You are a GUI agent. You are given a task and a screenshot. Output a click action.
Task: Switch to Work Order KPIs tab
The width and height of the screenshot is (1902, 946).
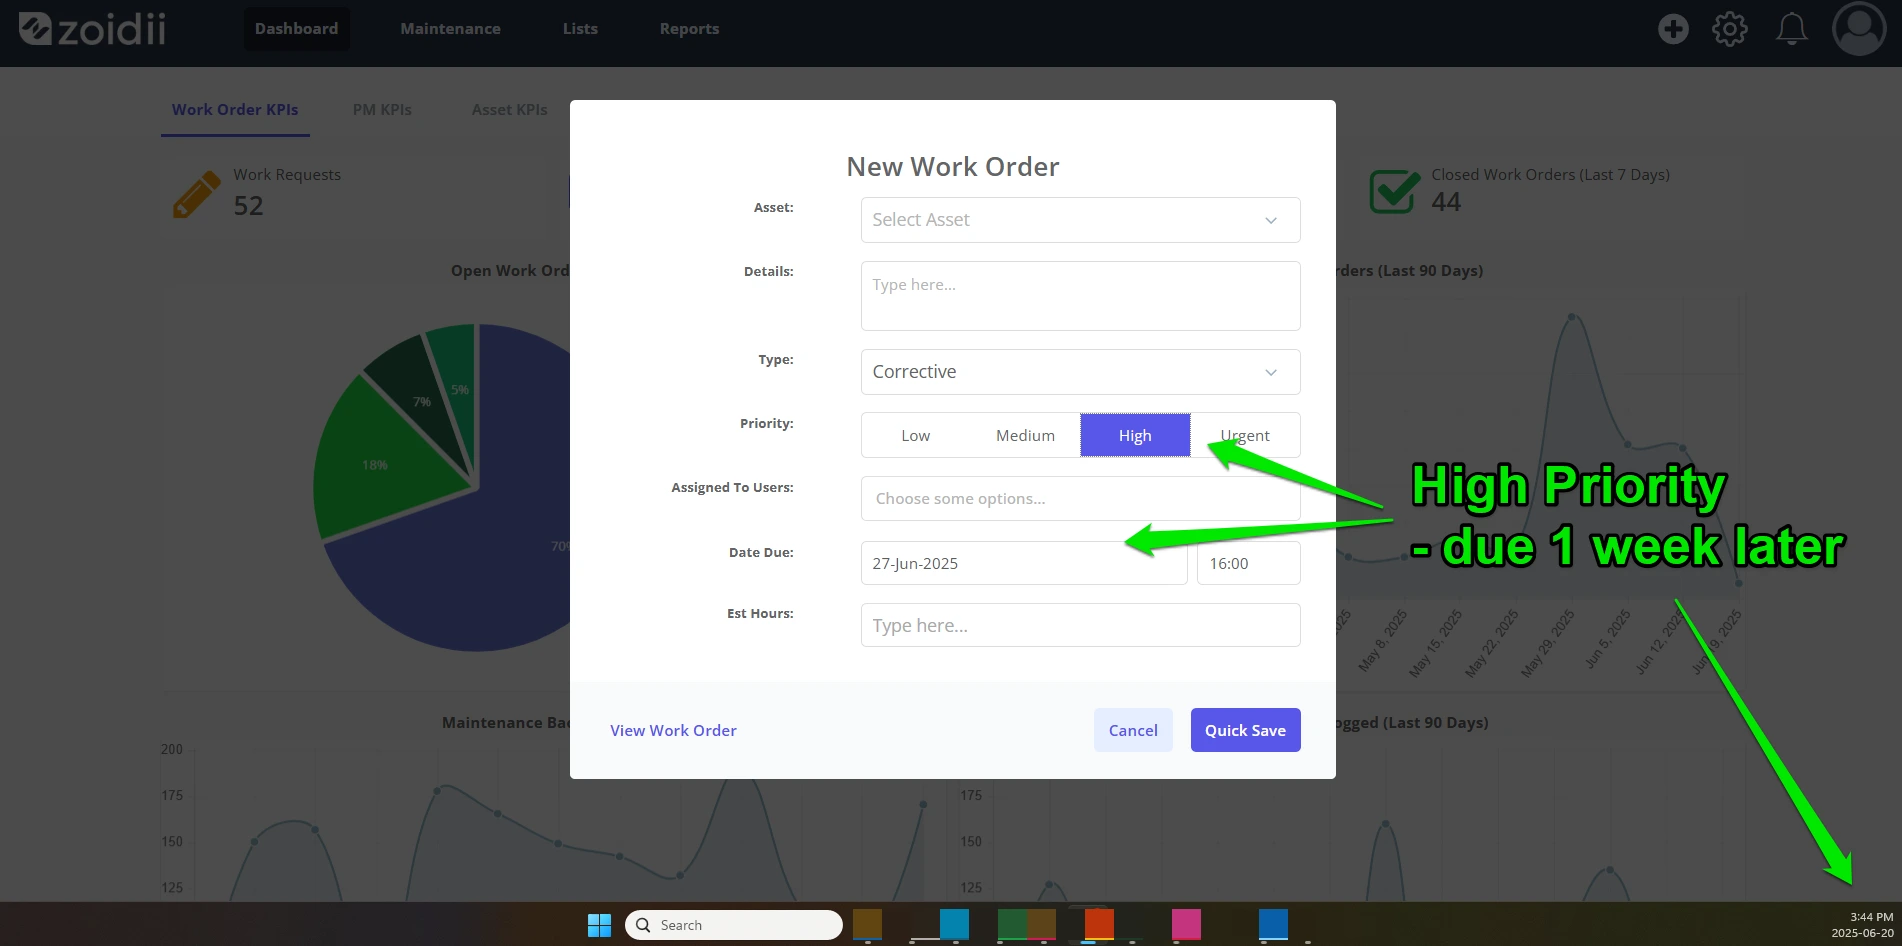click(235, 110)
